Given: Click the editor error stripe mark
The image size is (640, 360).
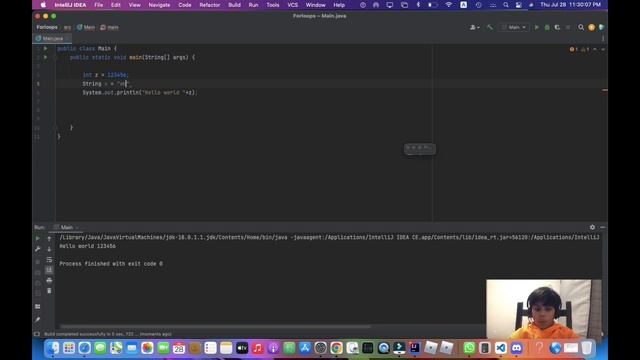Looking at the screenshot, I should coord(604,90).
